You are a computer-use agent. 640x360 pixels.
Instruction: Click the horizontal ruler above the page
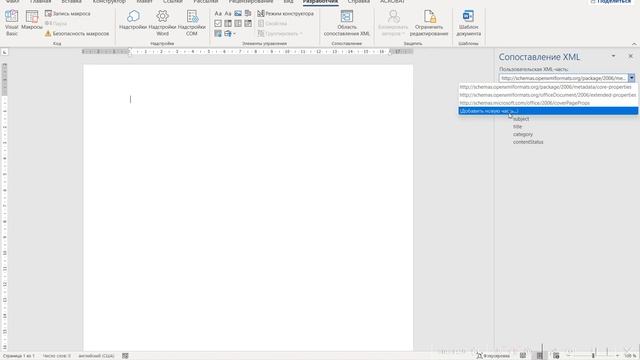(x=248, y=52)
